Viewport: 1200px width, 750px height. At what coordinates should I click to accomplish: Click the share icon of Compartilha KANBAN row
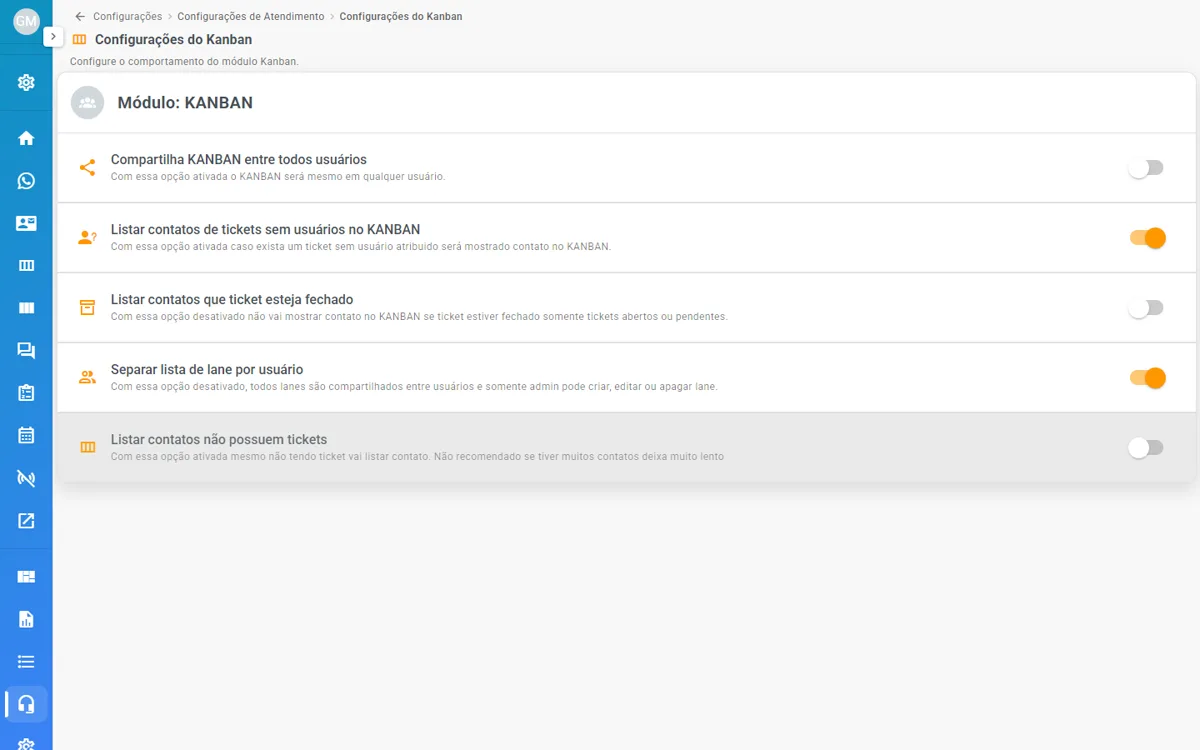click(x=87, y=167)
